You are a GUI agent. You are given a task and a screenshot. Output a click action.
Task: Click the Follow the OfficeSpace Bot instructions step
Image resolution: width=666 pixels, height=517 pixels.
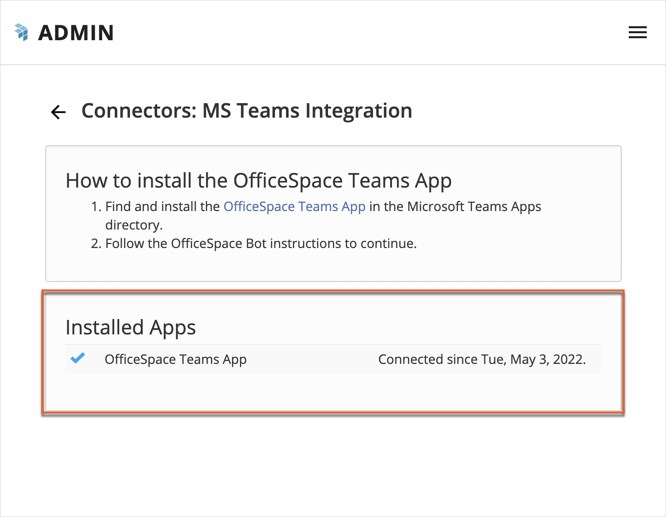261,243
